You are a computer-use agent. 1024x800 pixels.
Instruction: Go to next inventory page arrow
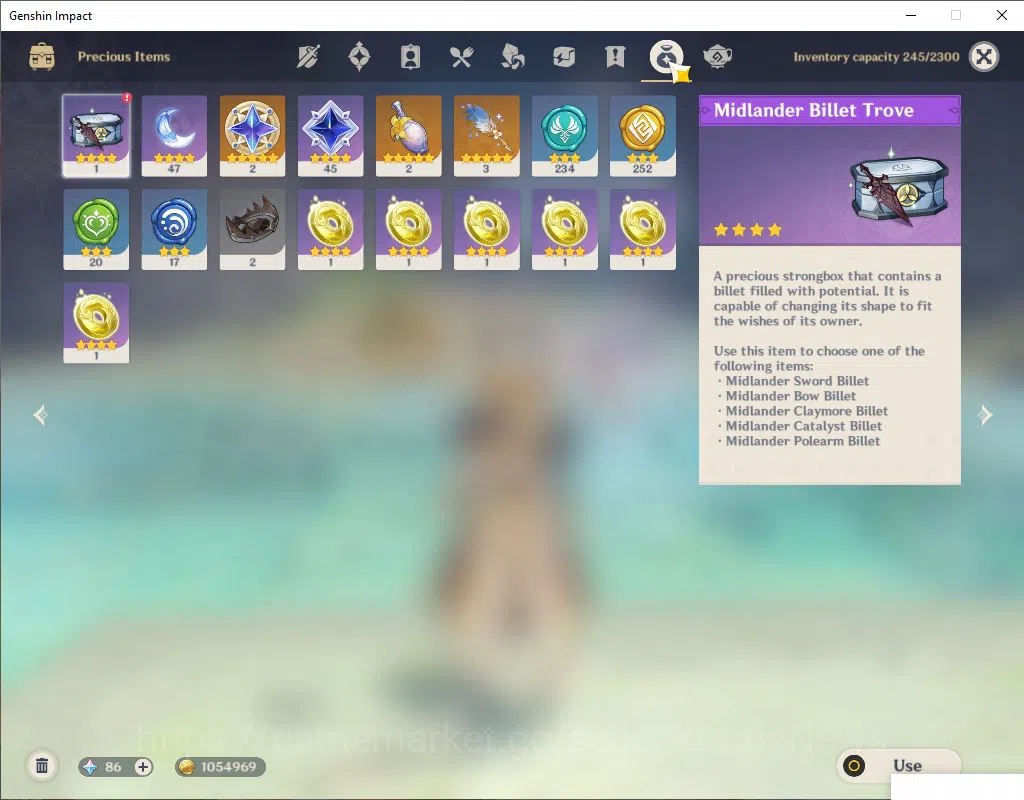(x=985, y=415)
